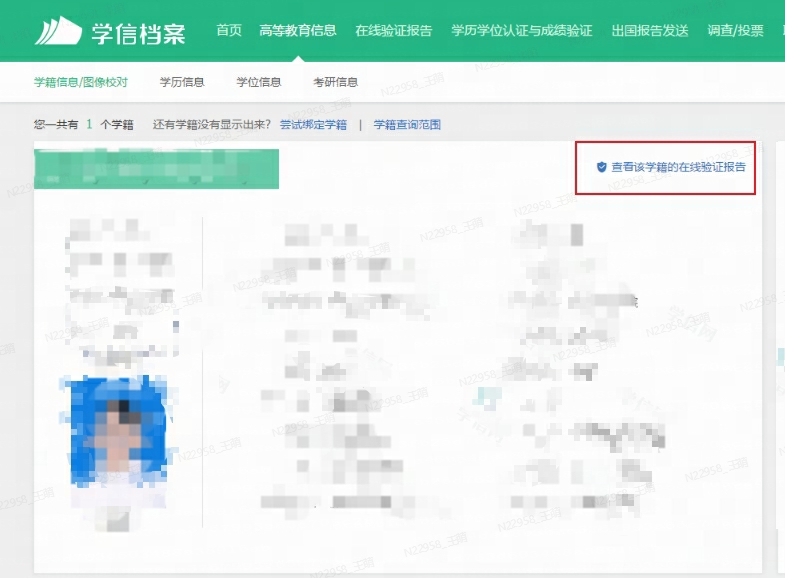This screenshot has height=578, width=785.
Task: Click the 学信档案 logo icon
Action: pyautogui.click(x=59, y=31)
